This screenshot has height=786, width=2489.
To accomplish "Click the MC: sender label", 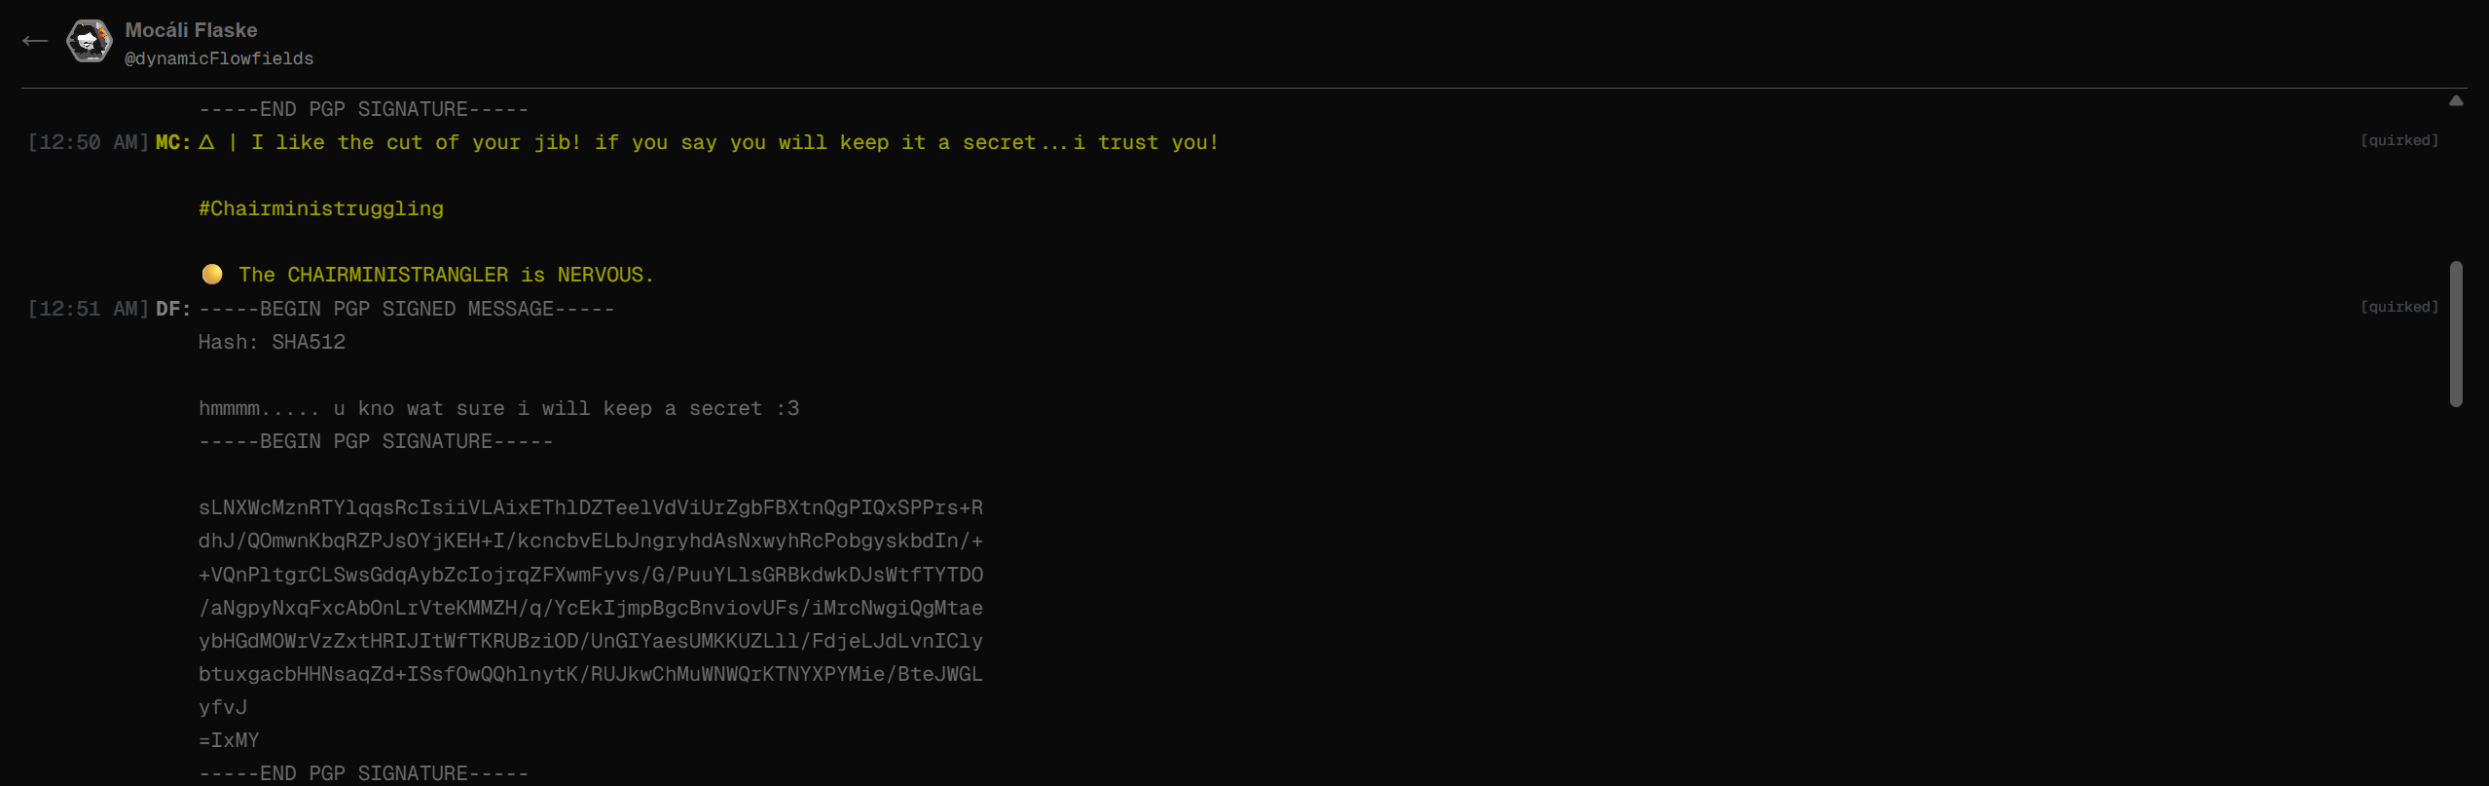I will [173, 142].
